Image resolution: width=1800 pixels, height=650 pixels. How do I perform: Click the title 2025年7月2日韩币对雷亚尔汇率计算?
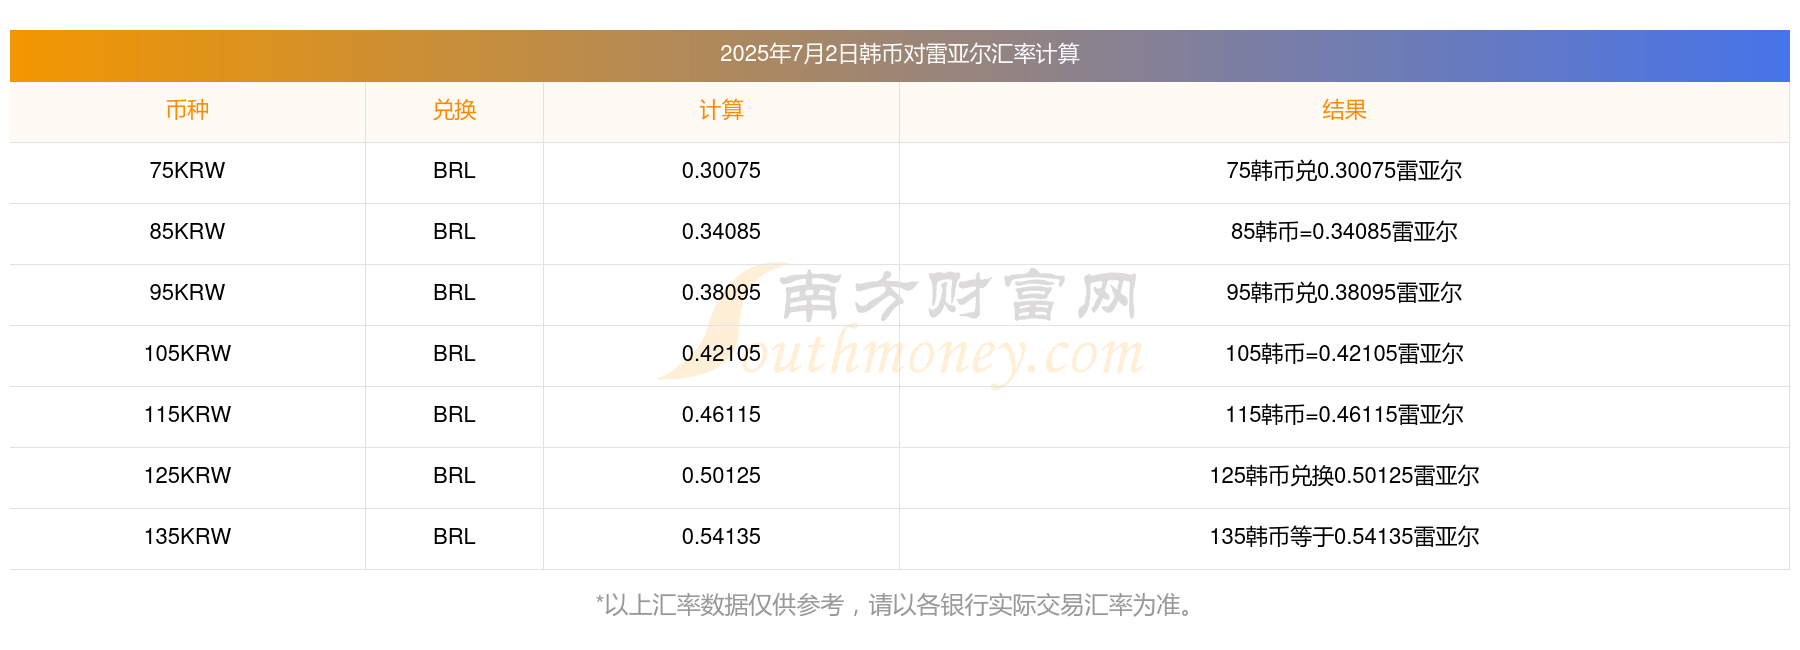point(899,54)
